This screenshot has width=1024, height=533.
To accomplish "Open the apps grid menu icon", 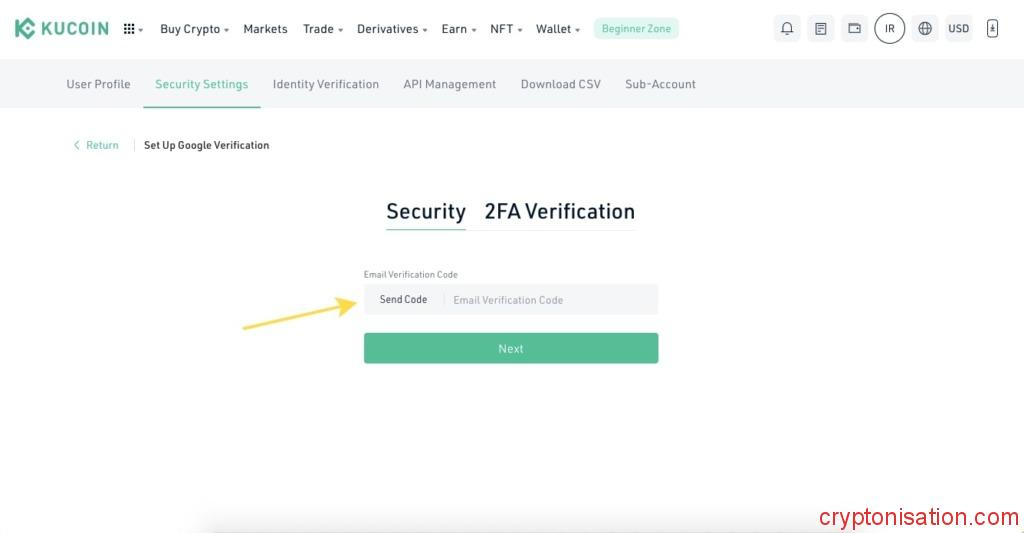I will 131,29.
